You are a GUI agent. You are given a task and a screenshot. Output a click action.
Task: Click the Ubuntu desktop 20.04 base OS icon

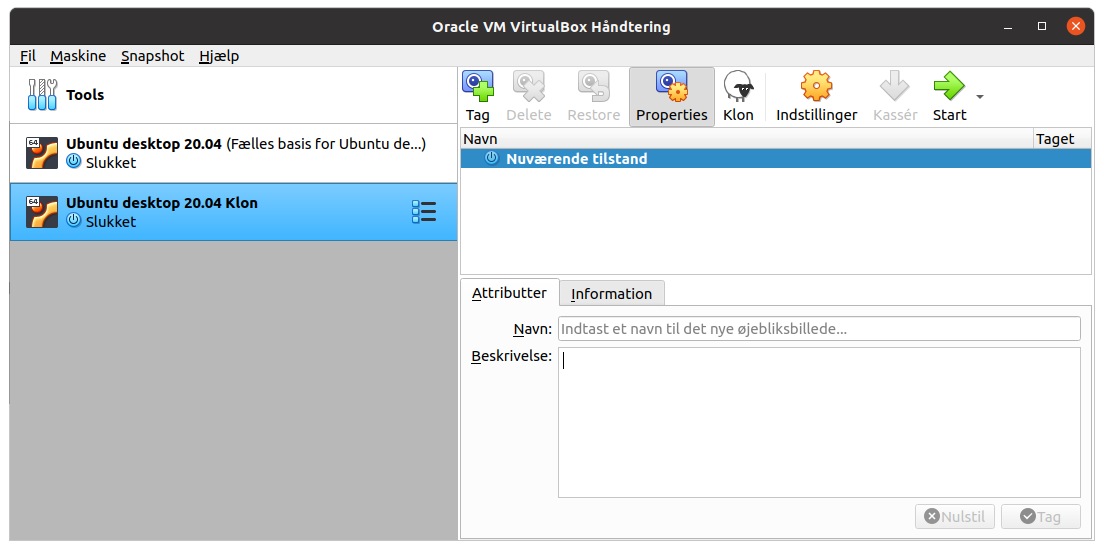[42, 153]
